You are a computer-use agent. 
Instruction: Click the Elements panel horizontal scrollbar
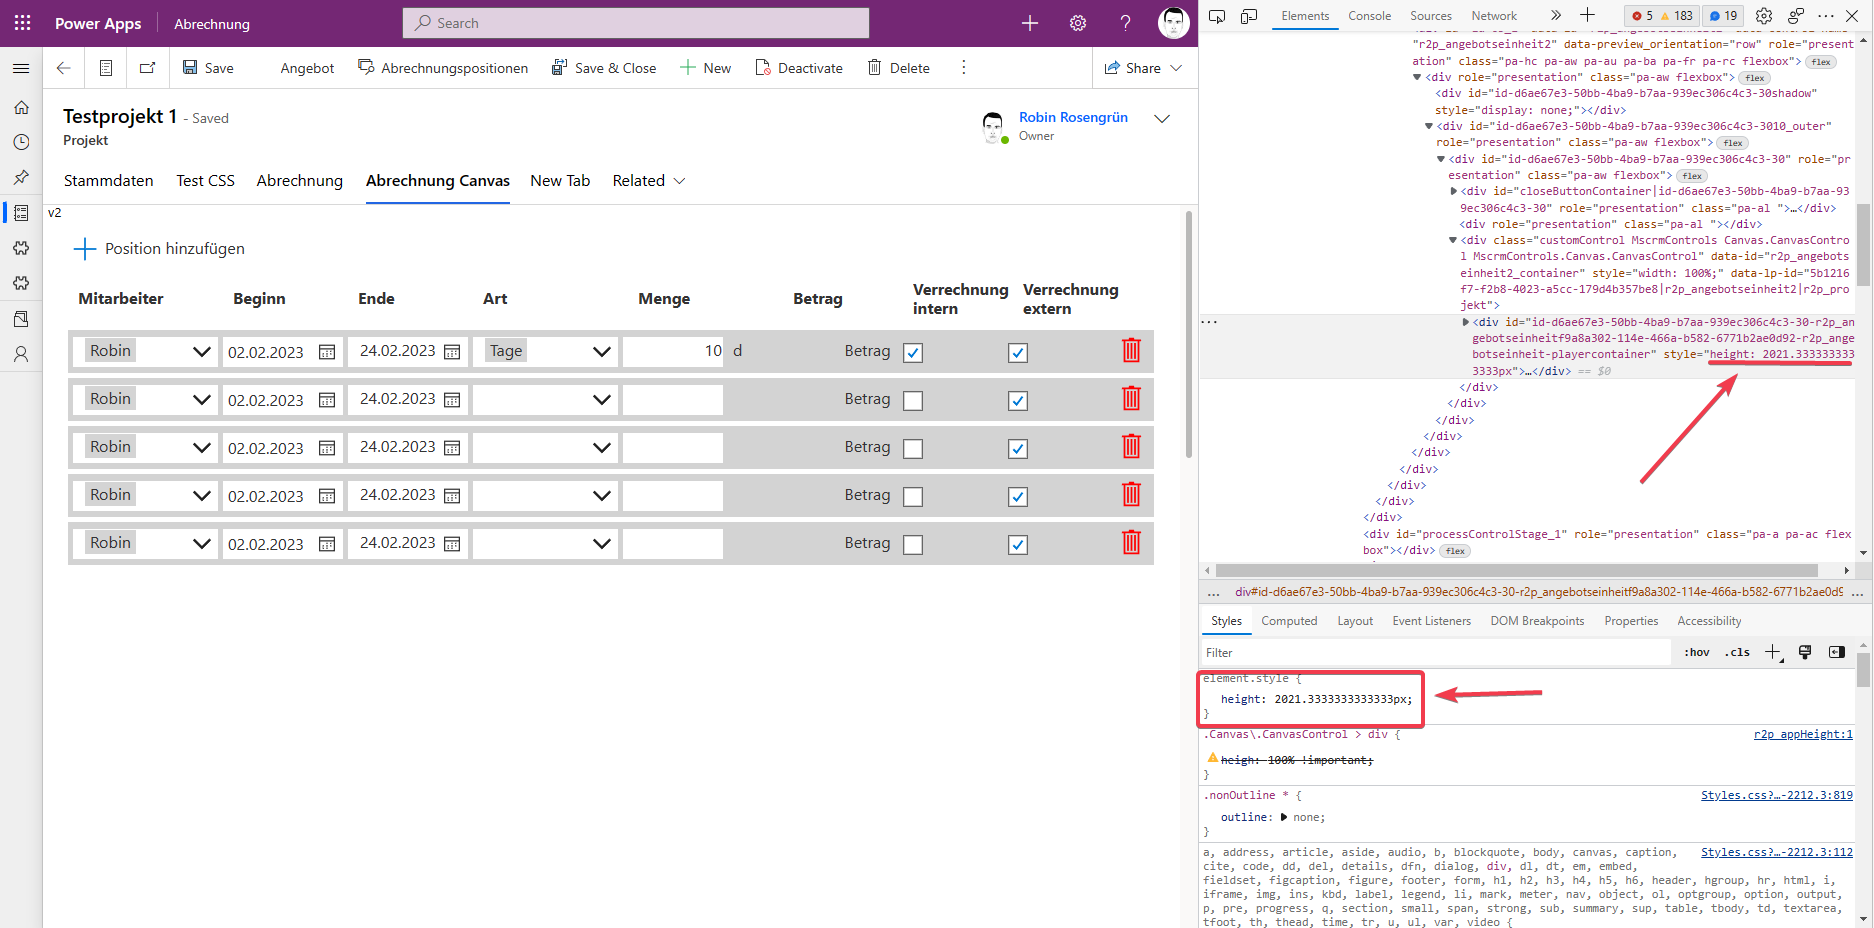1517,570
